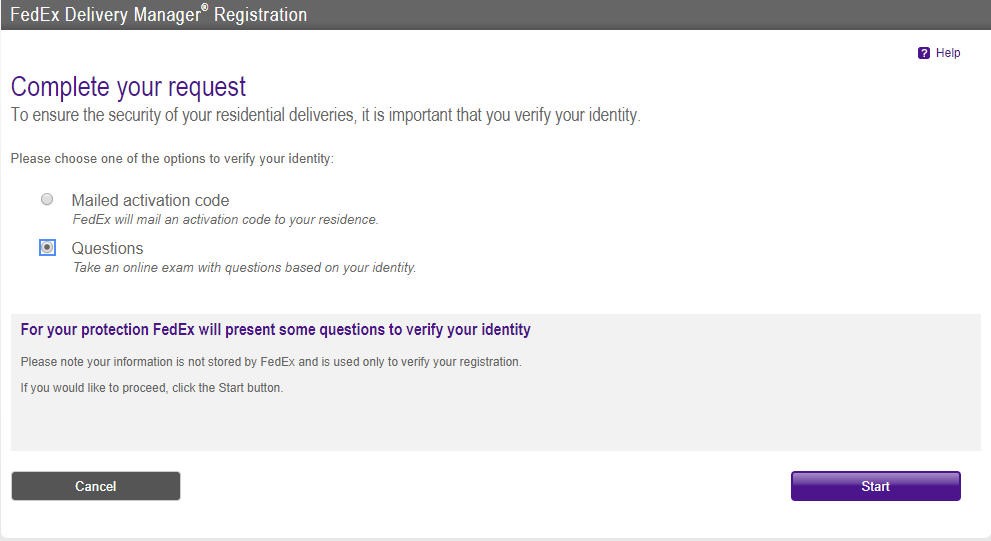Click text 'Take an online exam with questions based on your identity.'

(244, 268)
